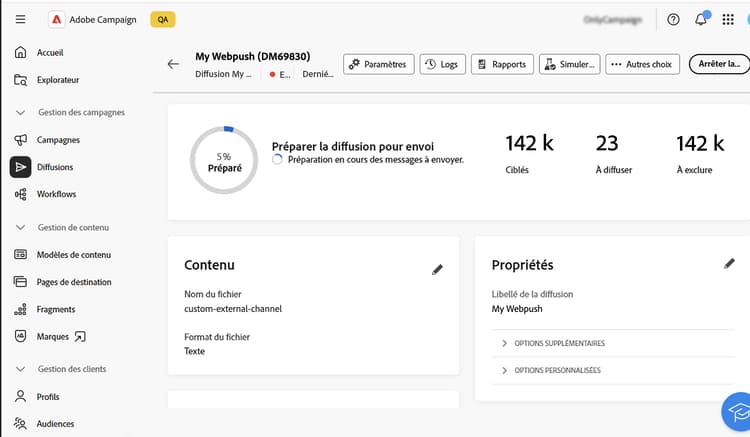
Task: Click the Audiences group icon
Action: pyautogui.click(x=21, y=423)
